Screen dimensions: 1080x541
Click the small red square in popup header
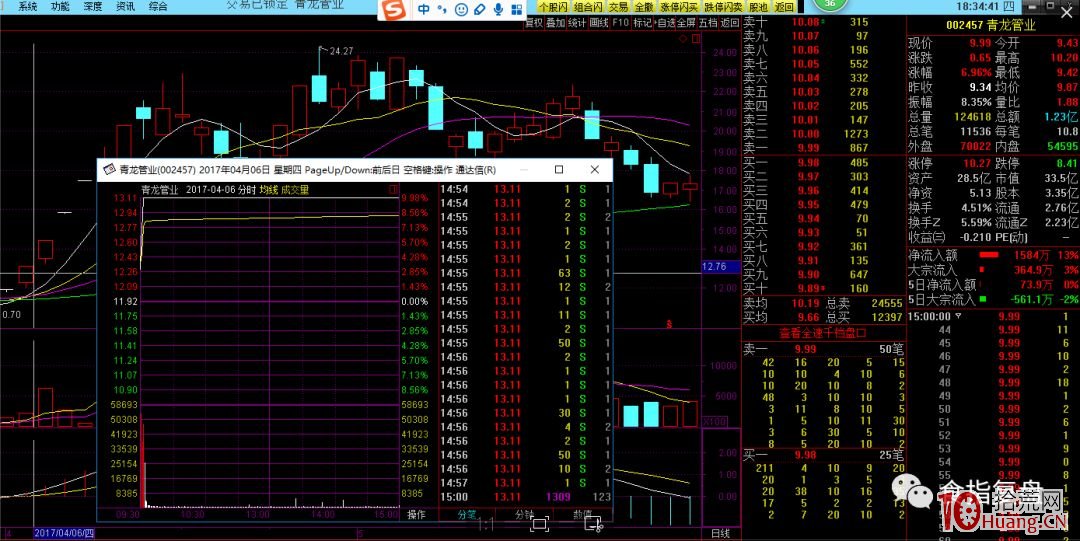coord(393,190)
